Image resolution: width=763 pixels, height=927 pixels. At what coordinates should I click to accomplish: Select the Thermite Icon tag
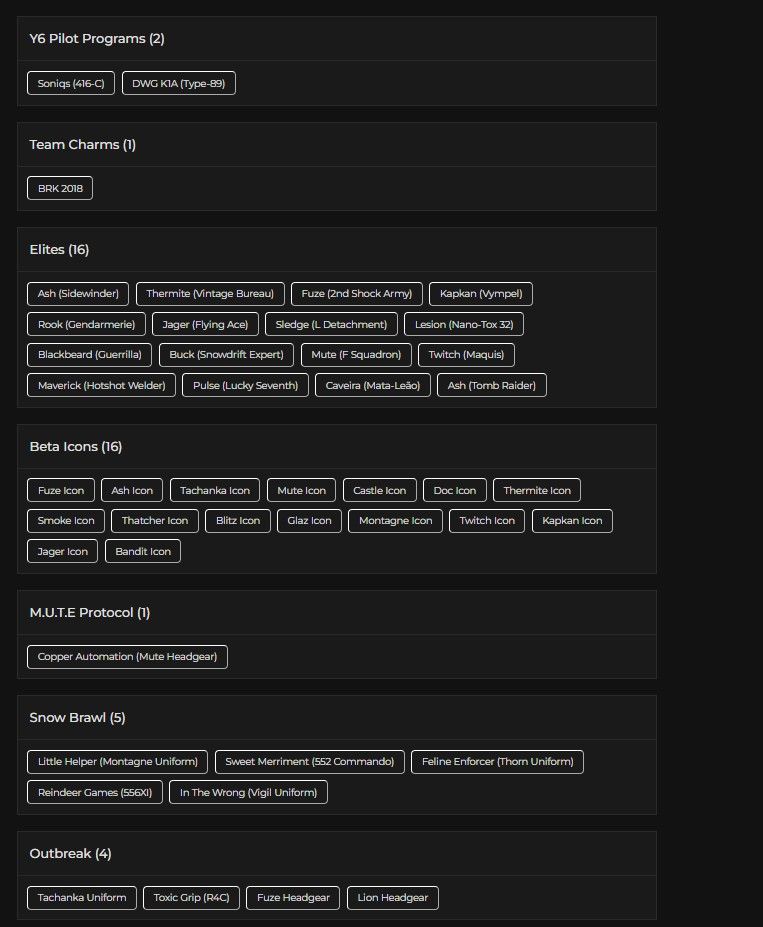(537, 490)
